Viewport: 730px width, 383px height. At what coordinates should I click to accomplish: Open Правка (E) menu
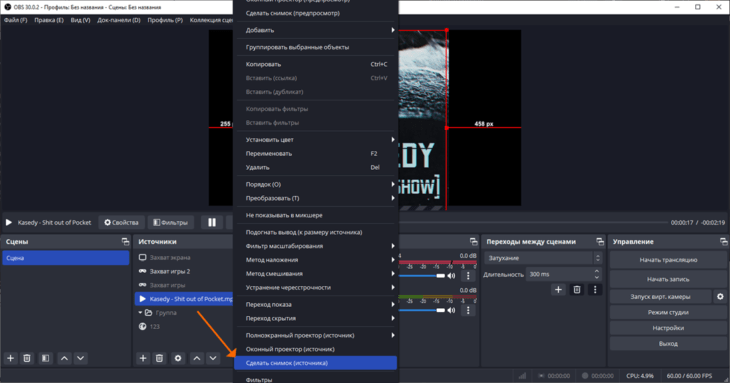[x=49, y=20]
